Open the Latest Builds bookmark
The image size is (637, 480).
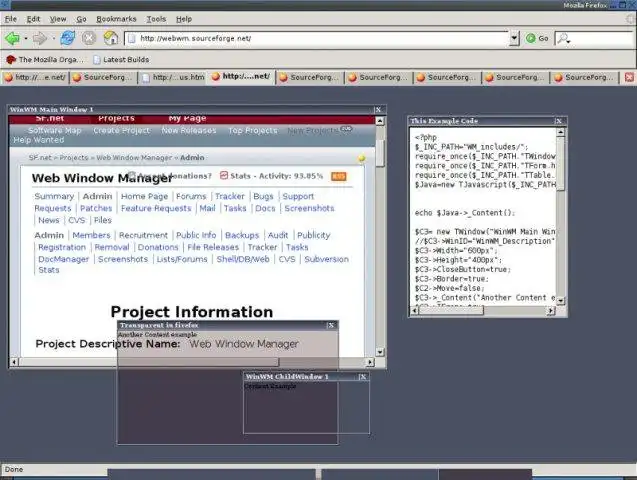pyautogui.click(x=121, y=60)
